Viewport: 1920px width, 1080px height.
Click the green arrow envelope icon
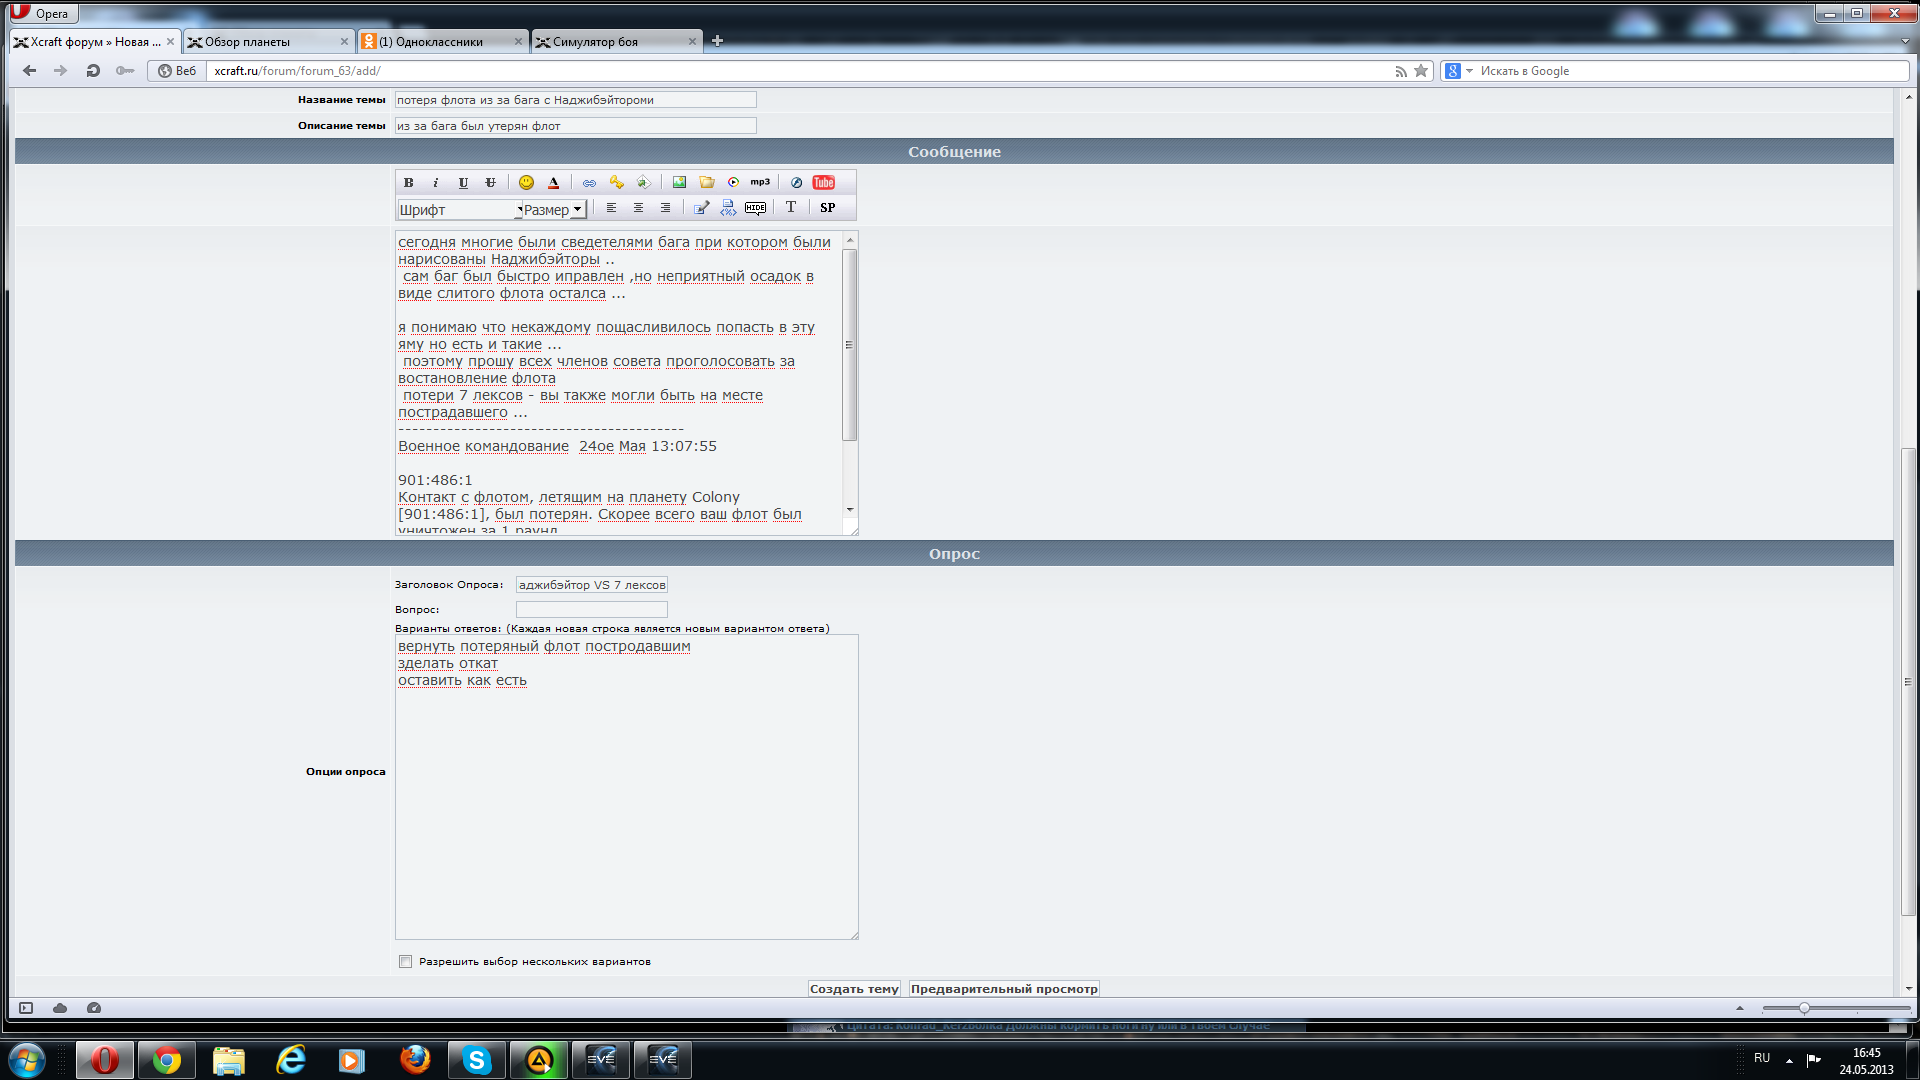click(x=643, y=183)
